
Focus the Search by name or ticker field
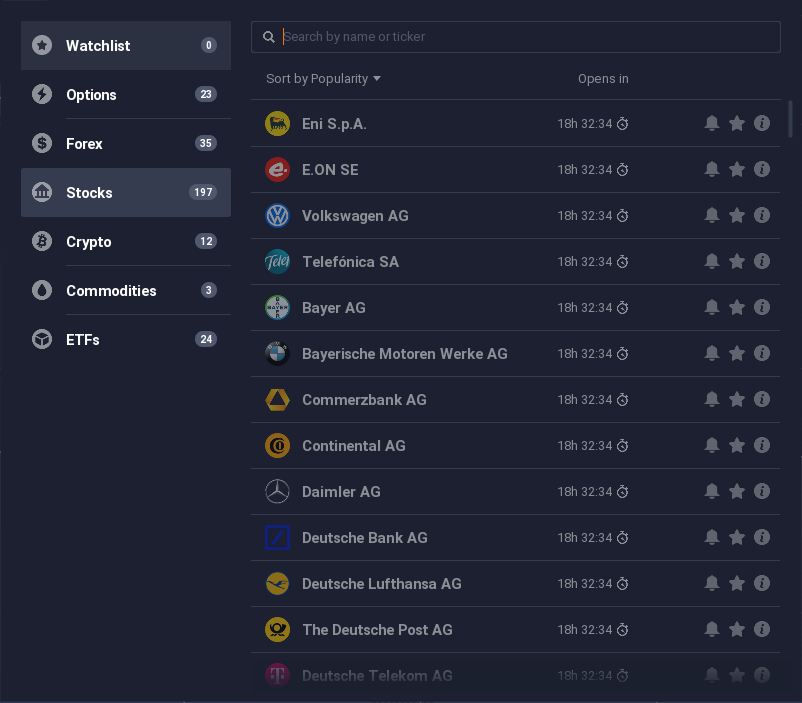click(516, 37)
